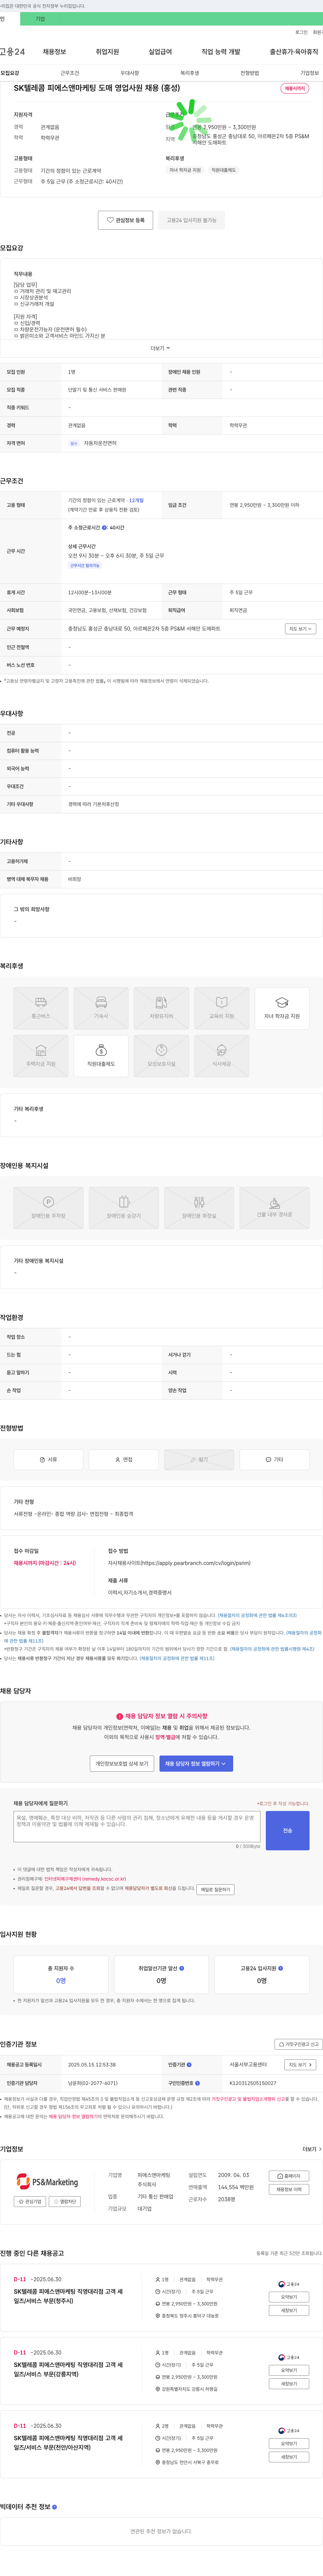The width and height of the screenshot is (323, 2576).
Task: Open the 채용정보 menu
Action: [x=54, y=52]
